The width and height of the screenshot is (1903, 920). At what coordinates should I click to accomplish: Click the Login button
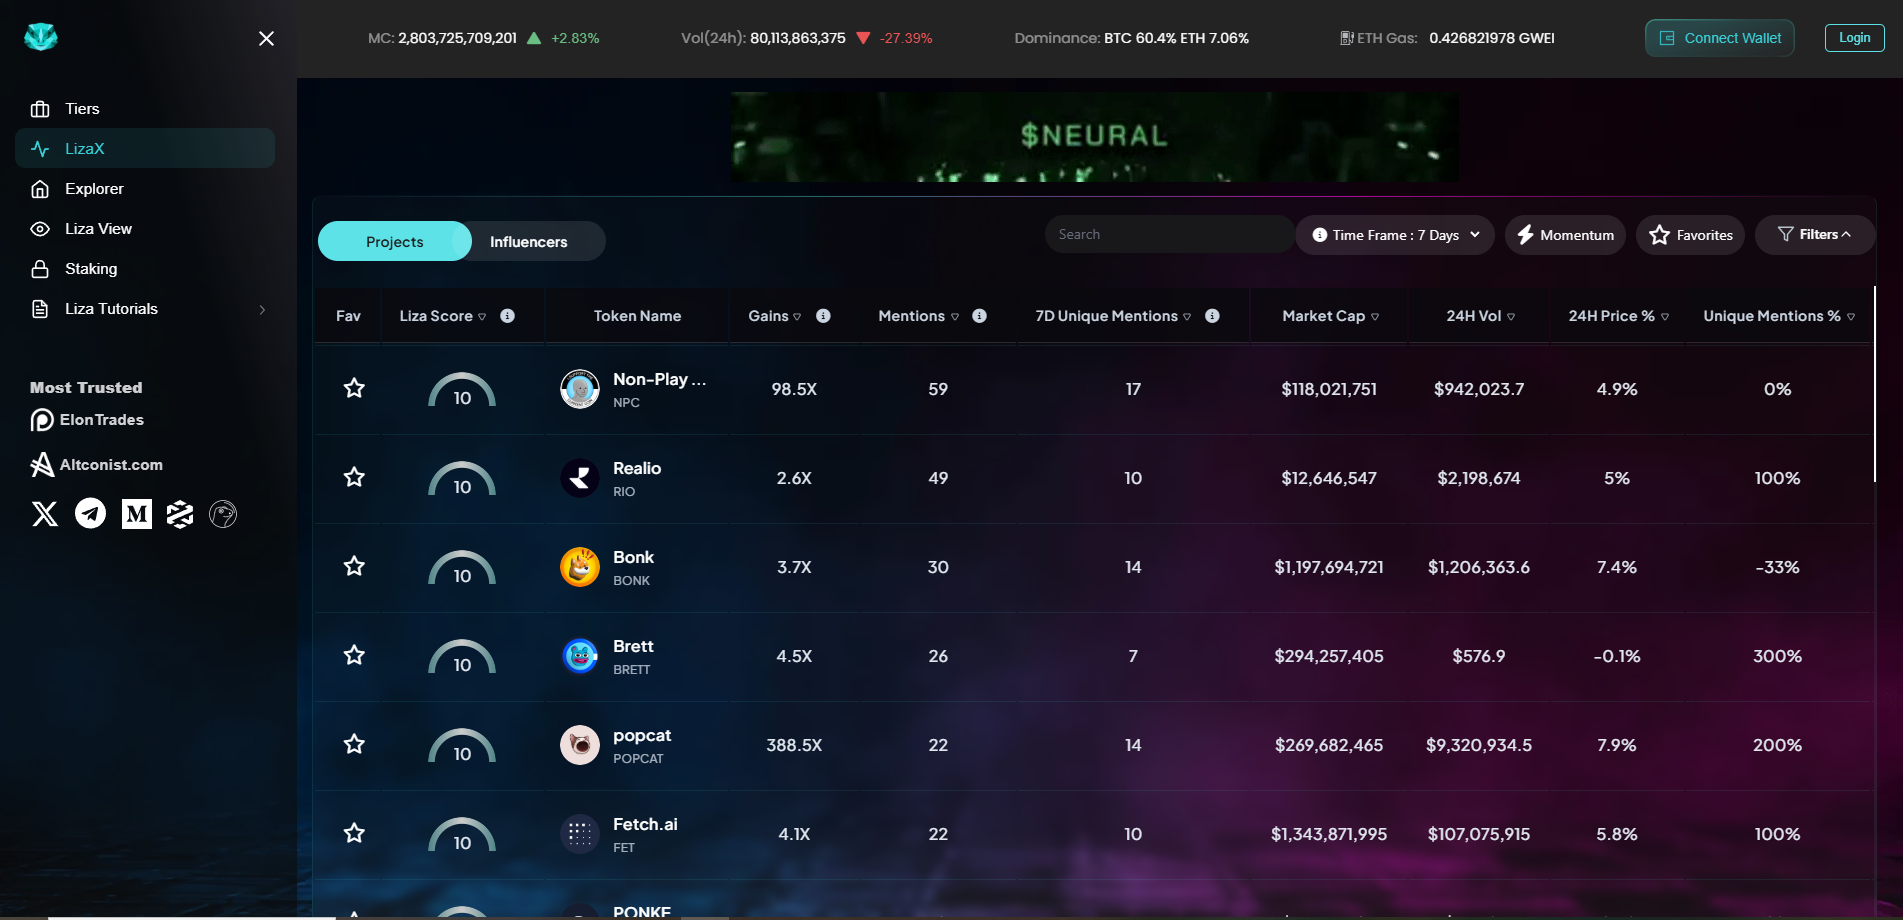coord(1854,38)
